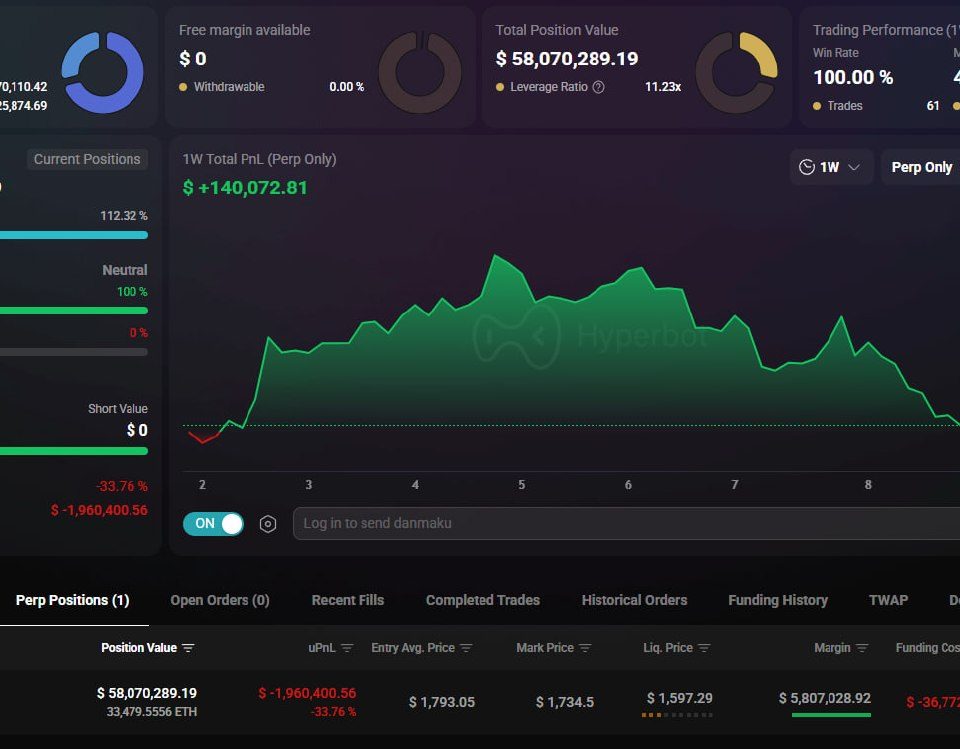
Task: Click the Current Positions button
Action: 87,159
